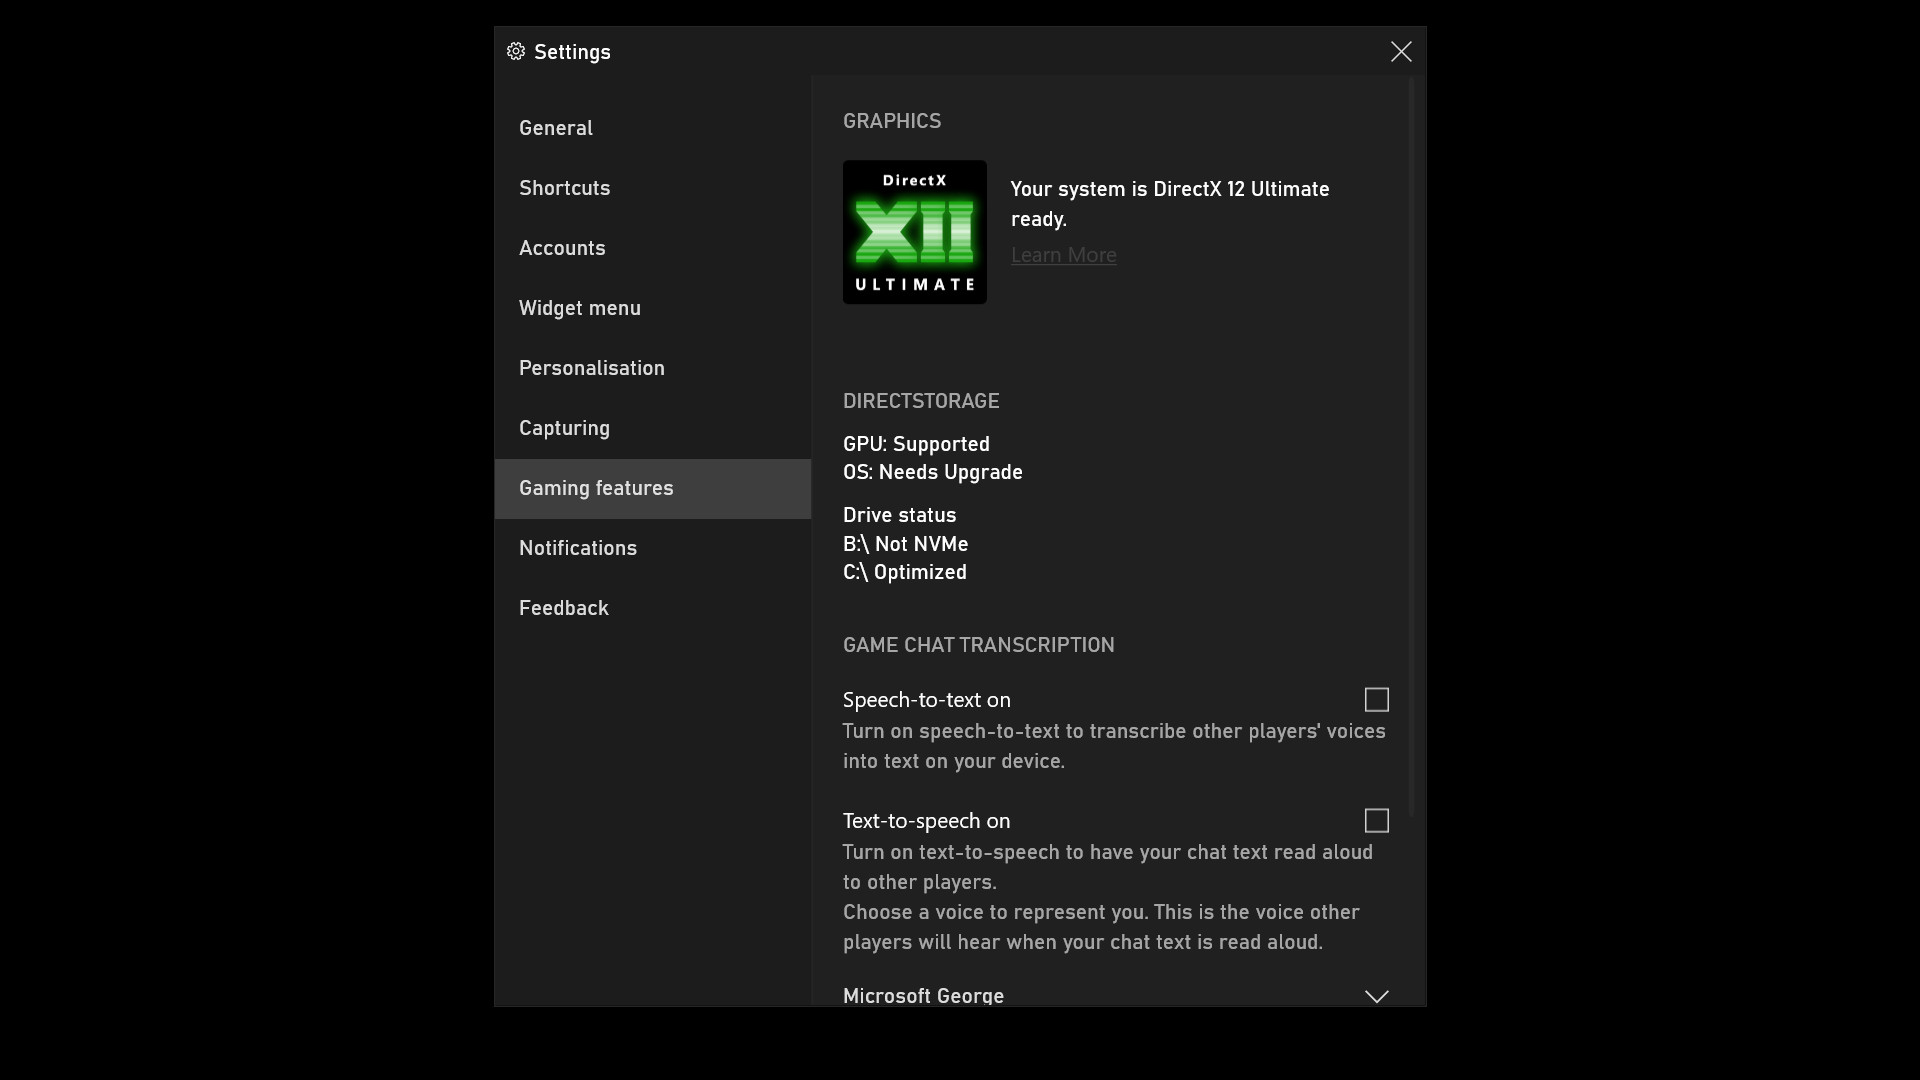Open Notifications settings section
Image resolution: width=1920 pixels, height=1080 pixels.
click(x=578, y=549)
